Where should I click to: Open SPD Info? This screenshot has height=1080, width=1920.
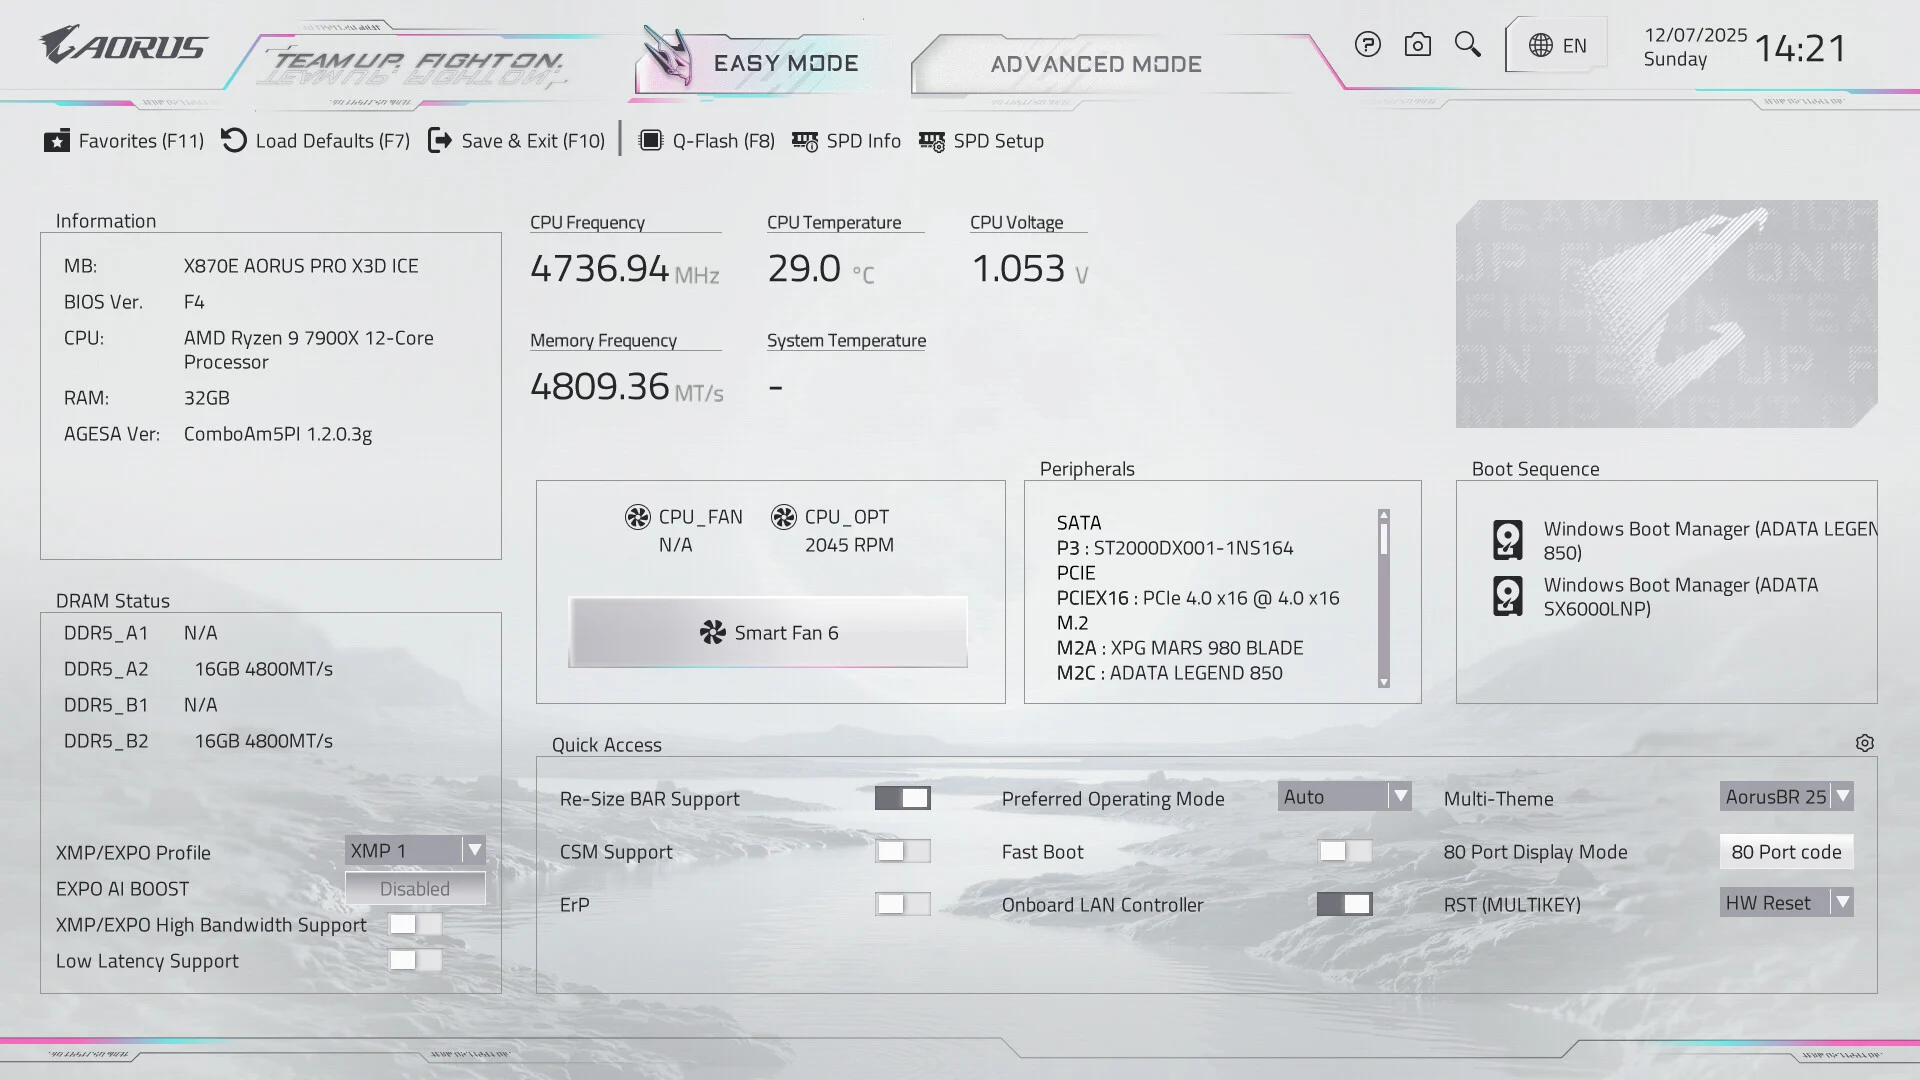tap(846, 141)
